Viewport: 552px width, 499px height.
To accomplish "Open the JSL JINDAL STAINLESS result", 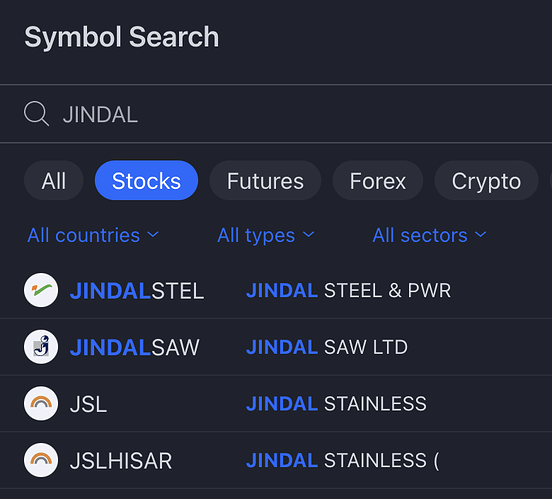I will (x=276, y=404).
